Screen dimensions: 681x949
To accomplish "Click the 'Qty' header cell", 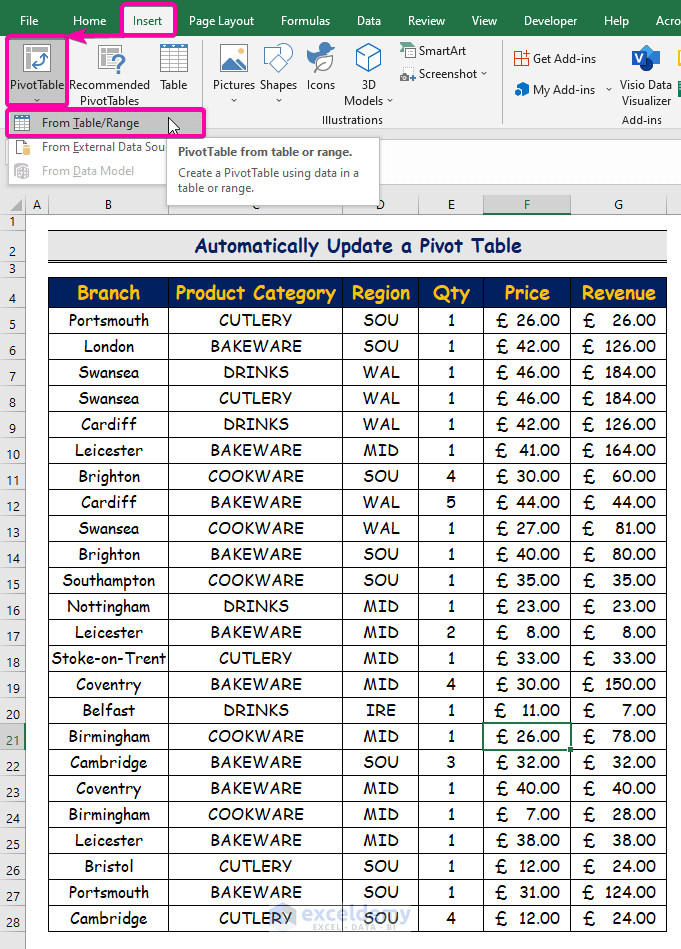I will (x=451, y=293).
